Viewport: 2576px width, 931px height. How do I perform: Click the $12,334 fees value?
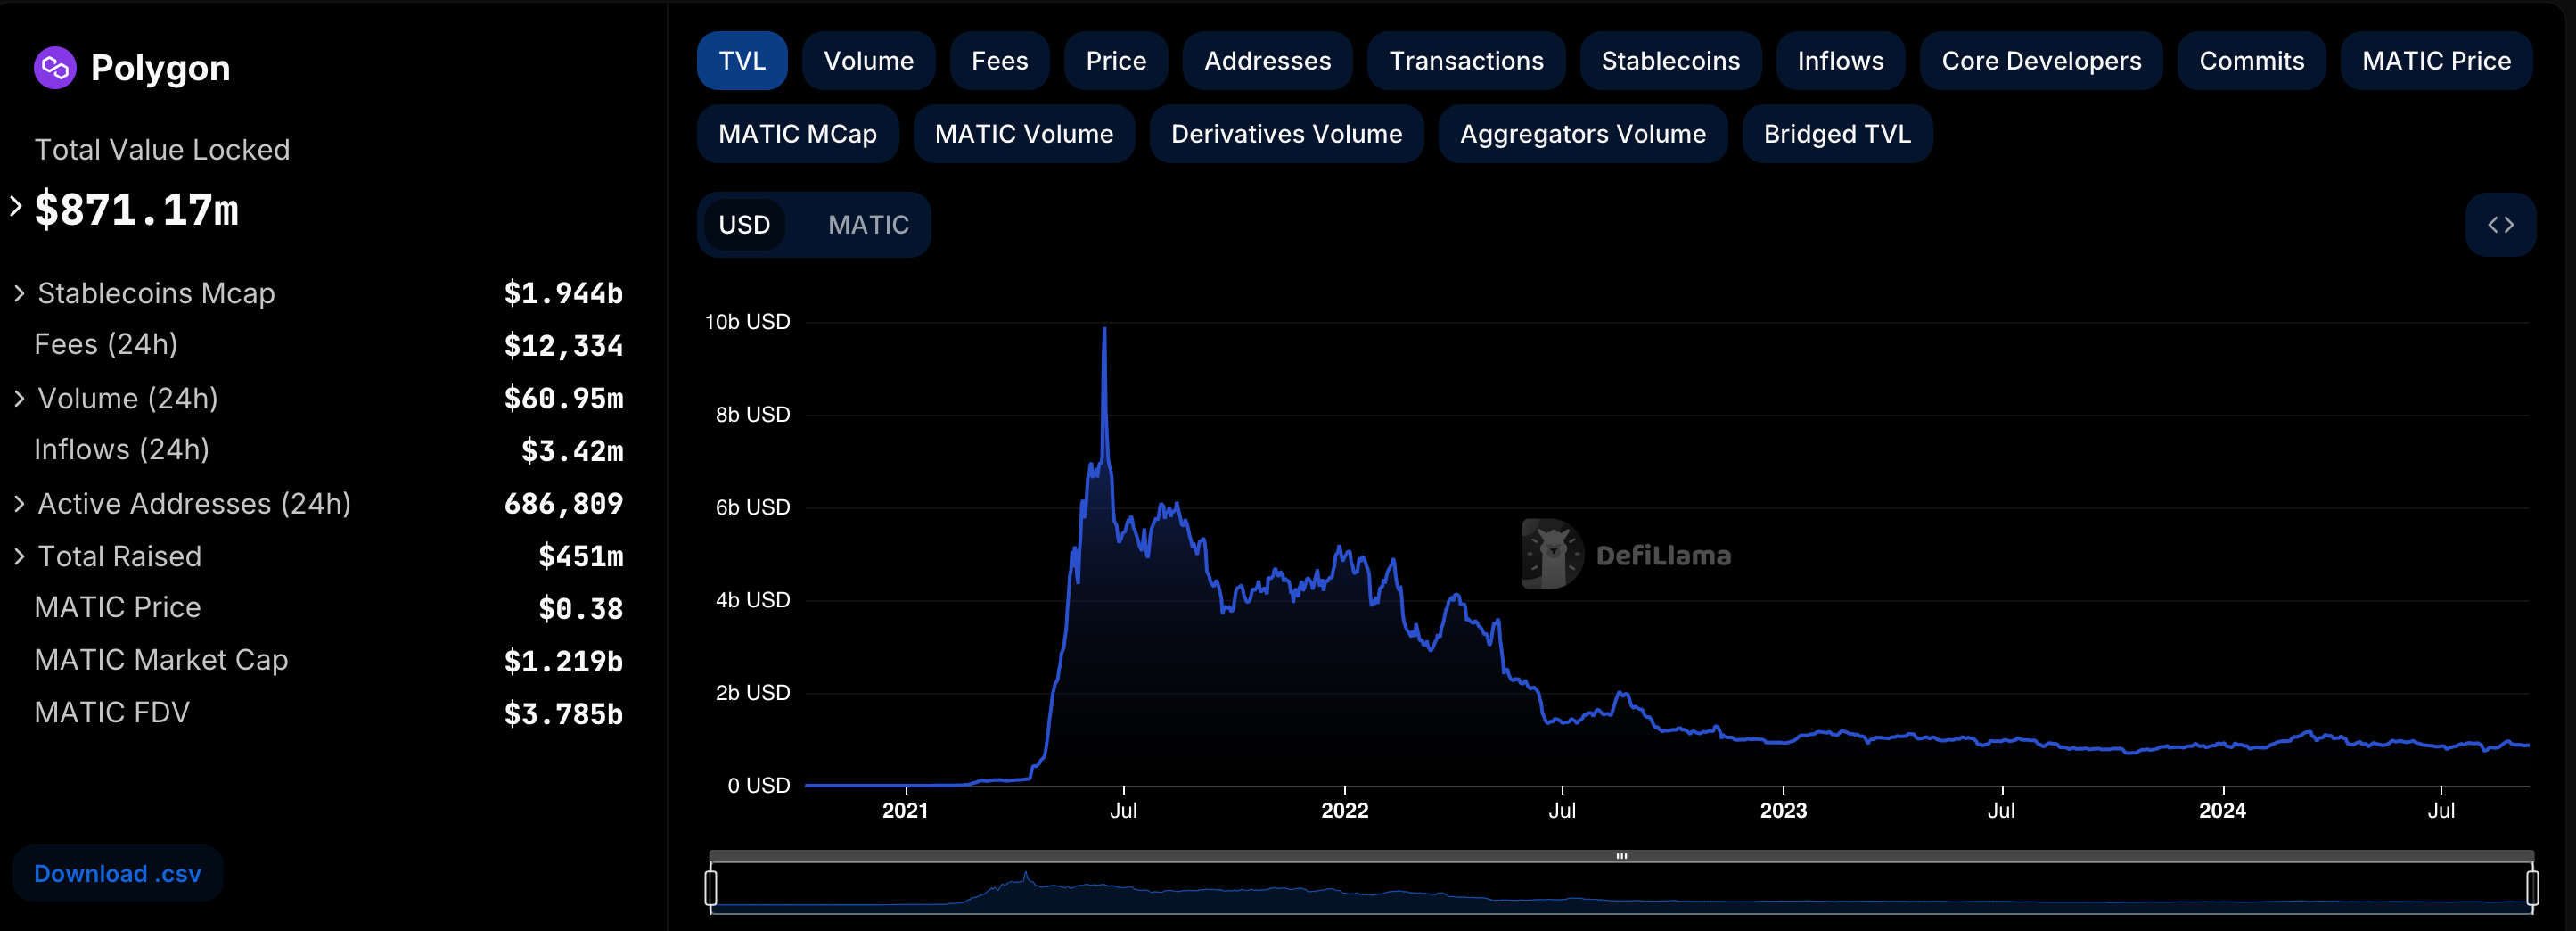tap(563, 346)
